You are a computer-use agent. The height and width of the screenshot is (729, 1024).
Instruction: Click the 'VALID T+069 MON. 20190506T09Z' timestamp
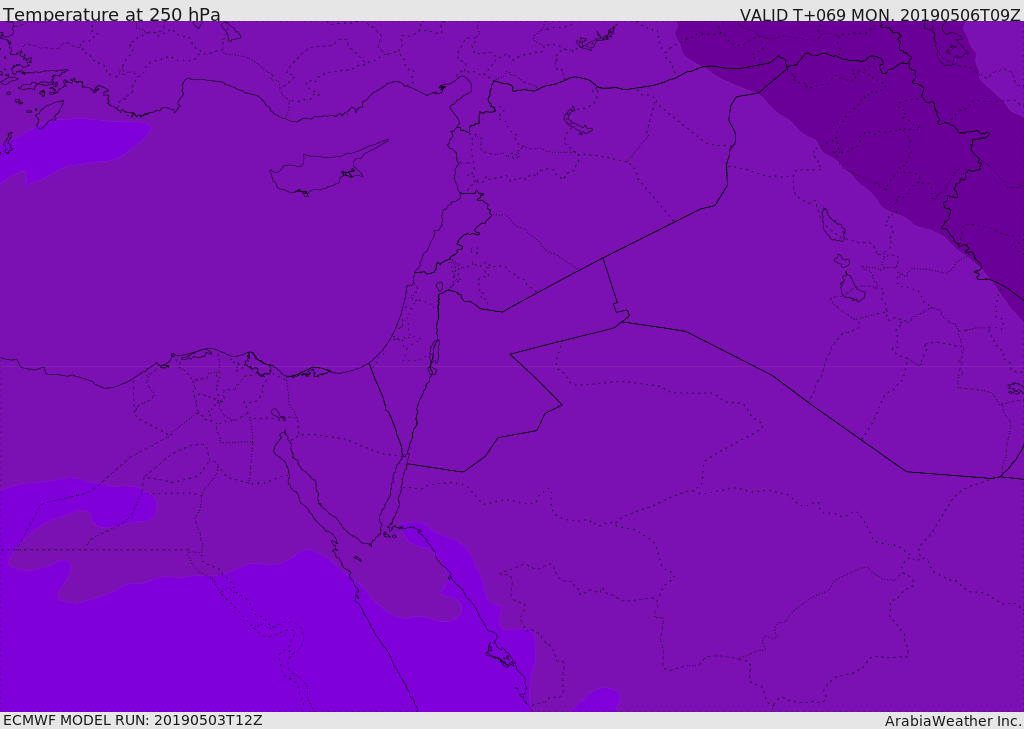pos(880,14)
